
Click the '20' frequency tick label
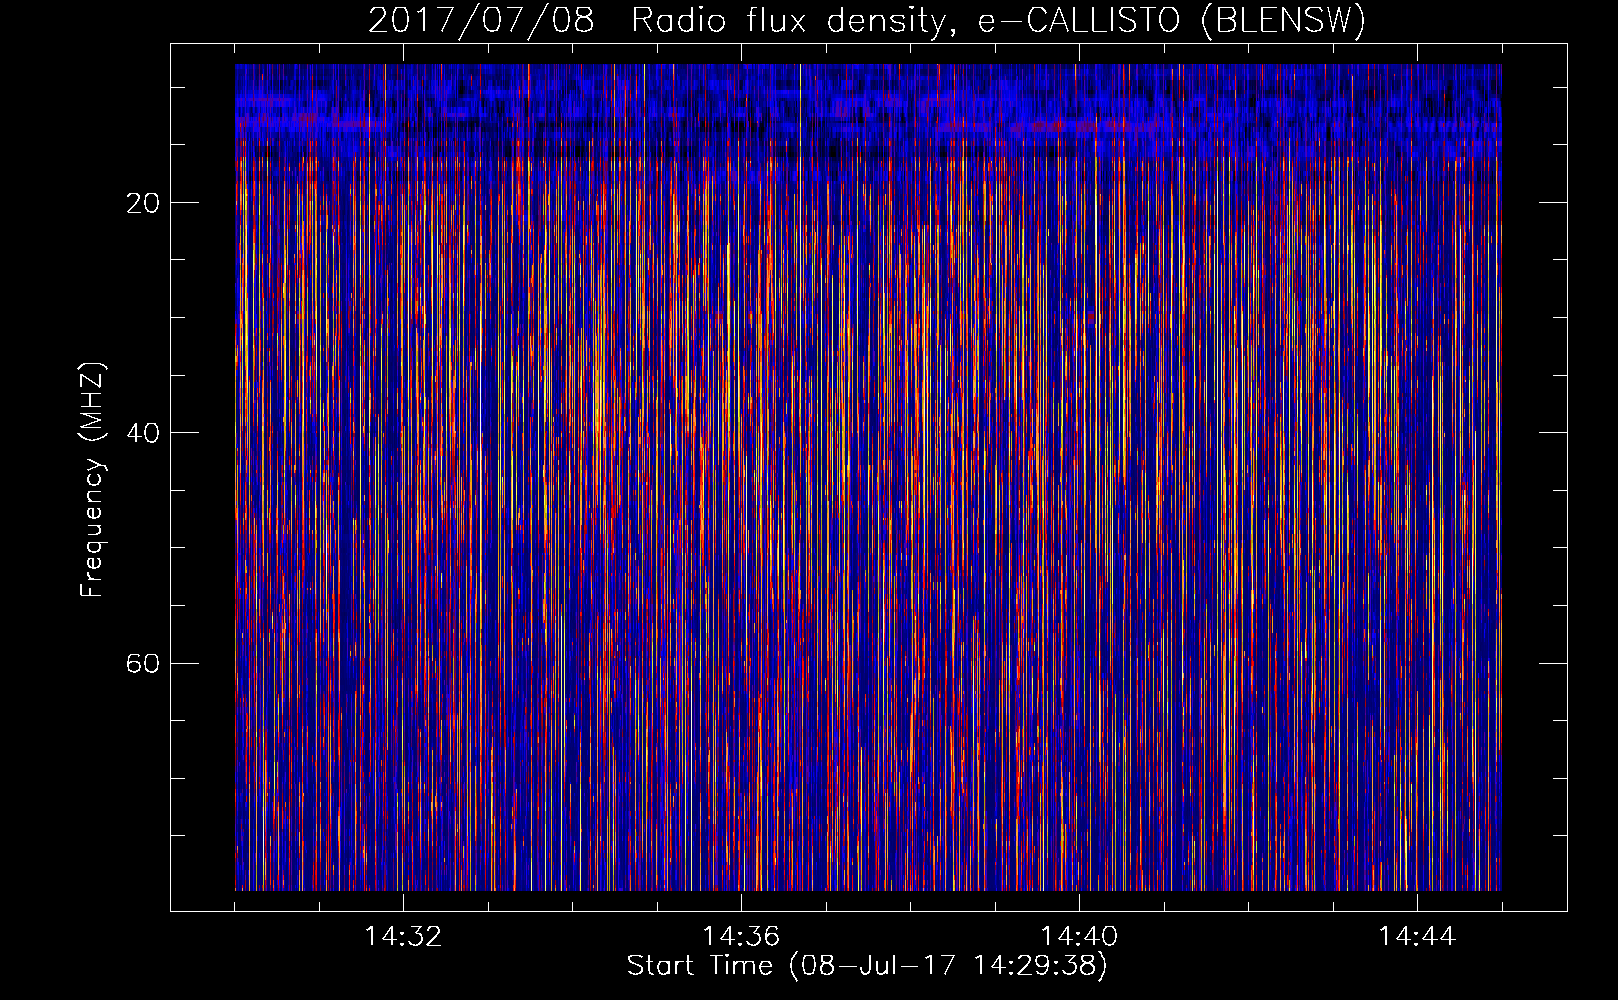143,203
